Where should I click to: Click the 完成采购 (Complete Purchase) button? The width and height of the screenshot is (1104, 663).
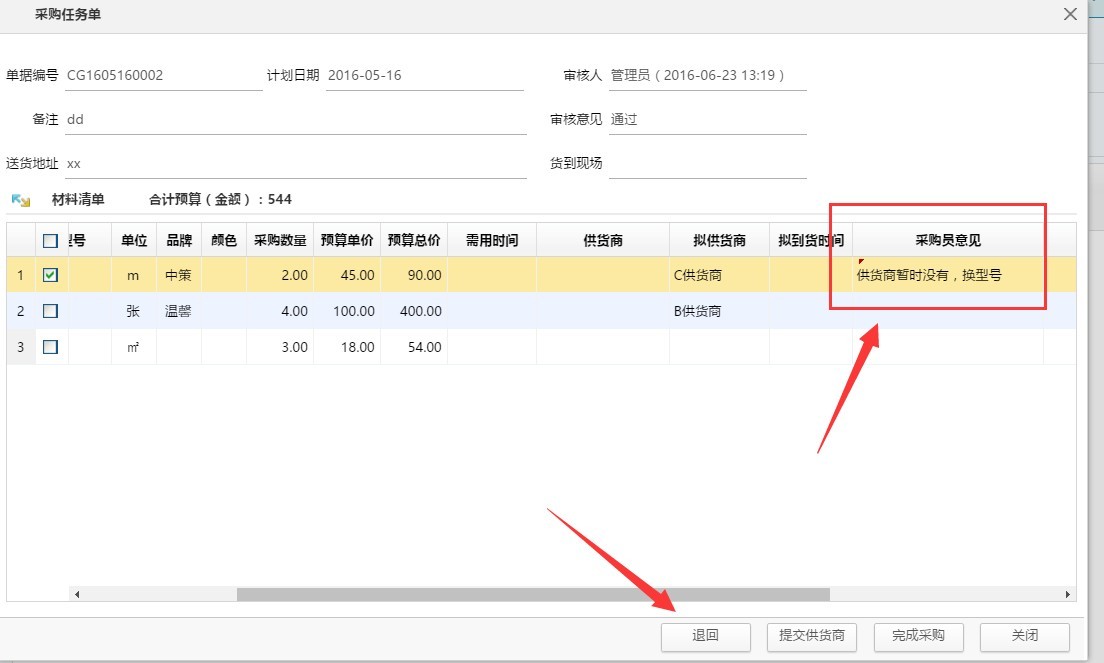pyautogui.click(x=918, y=636)
